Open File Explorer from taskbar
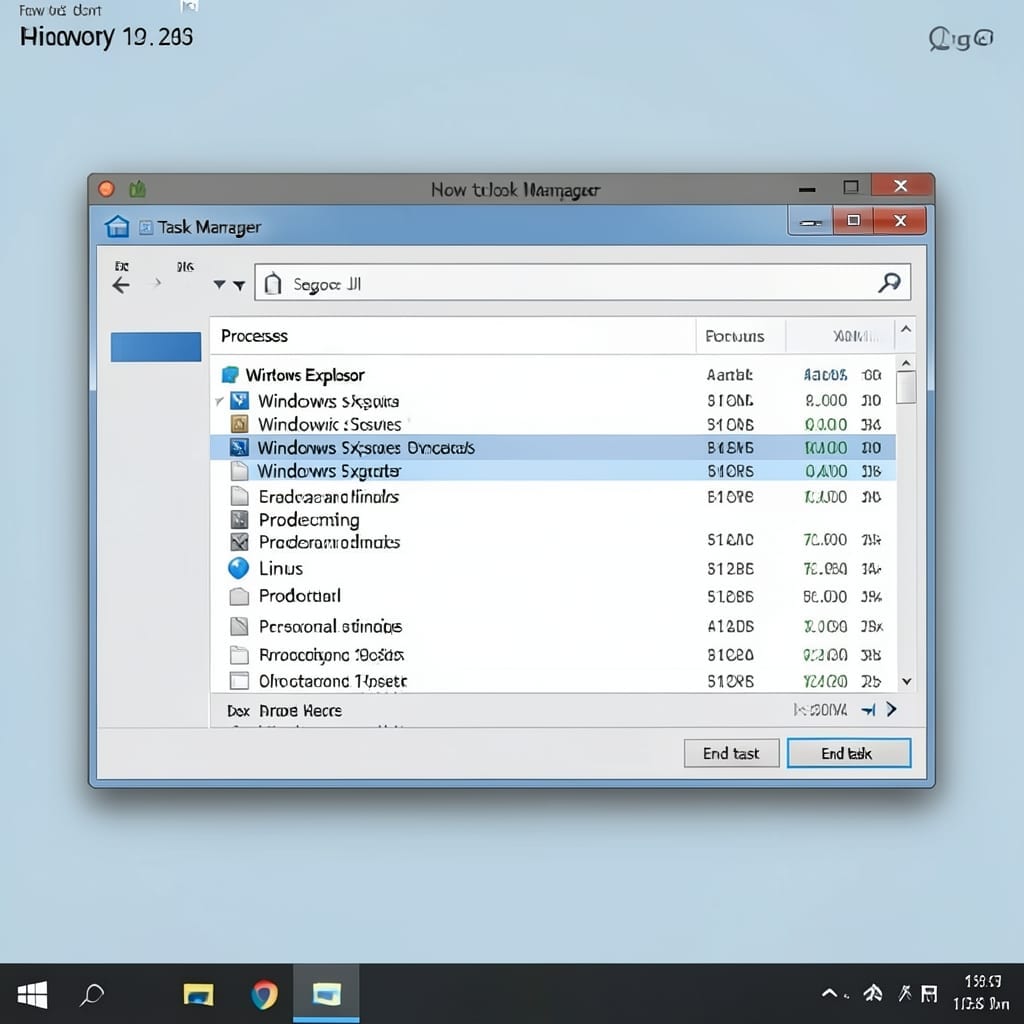Image resolution: width=1024 pixels, height=1024 pixels. (198, 995)
